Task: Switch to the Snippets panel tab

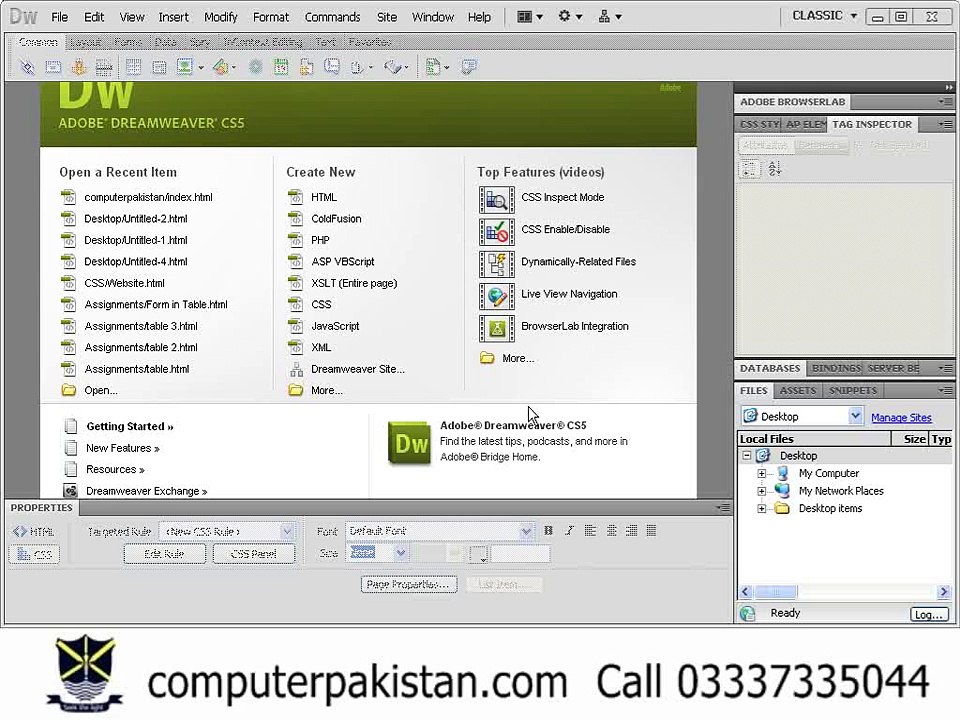Action: click(853, 391)
